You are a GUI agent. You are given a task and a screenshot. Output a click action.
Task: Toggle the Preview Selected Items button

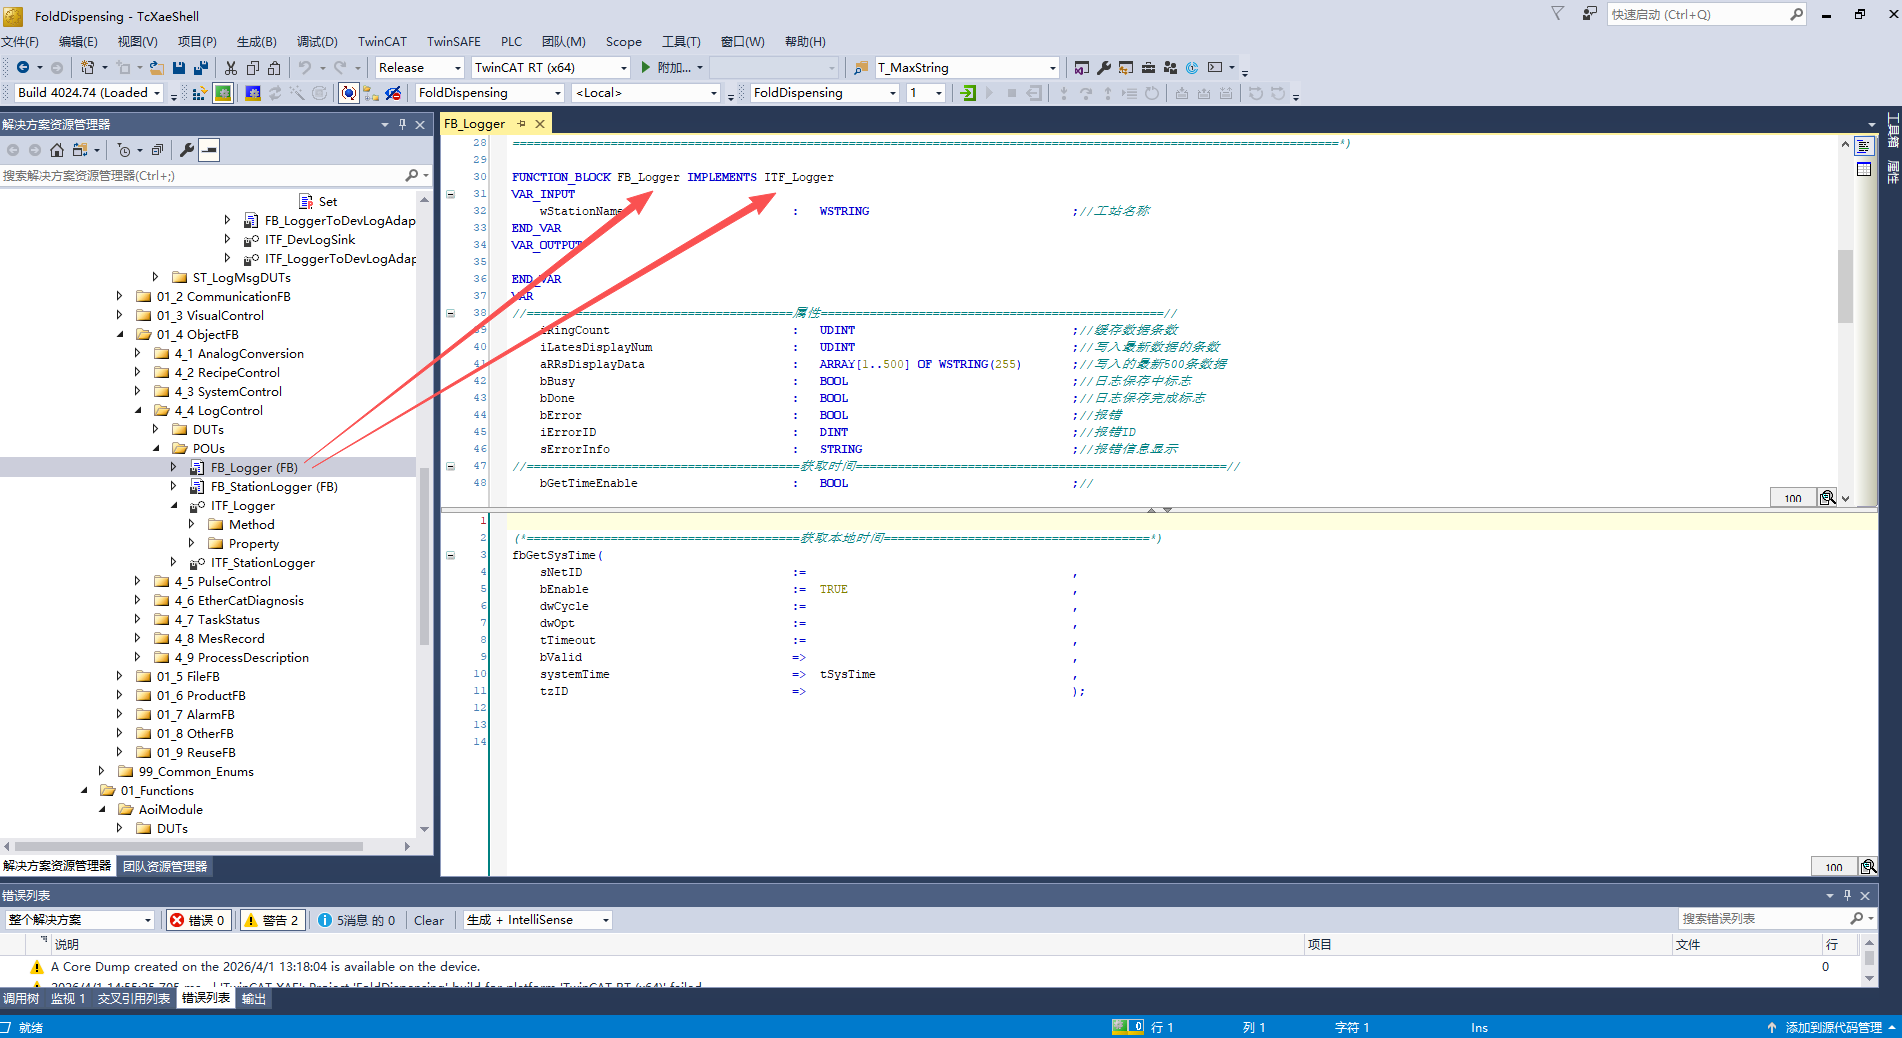(209, 150)
